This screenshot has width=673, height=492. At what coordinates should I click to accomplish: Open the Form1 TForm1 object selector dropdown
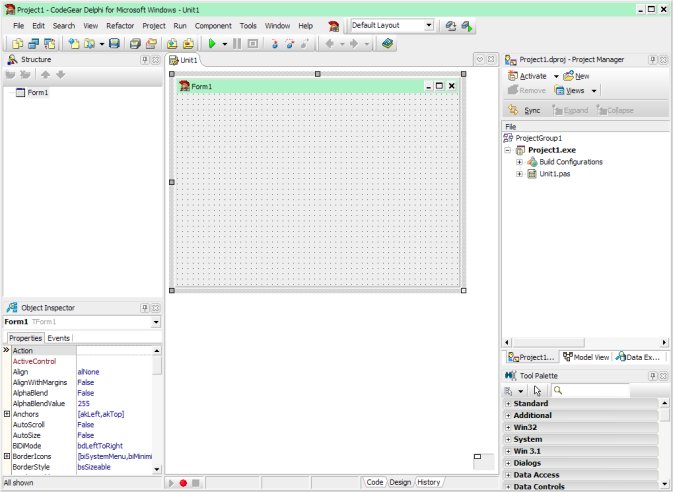[156, 322]
